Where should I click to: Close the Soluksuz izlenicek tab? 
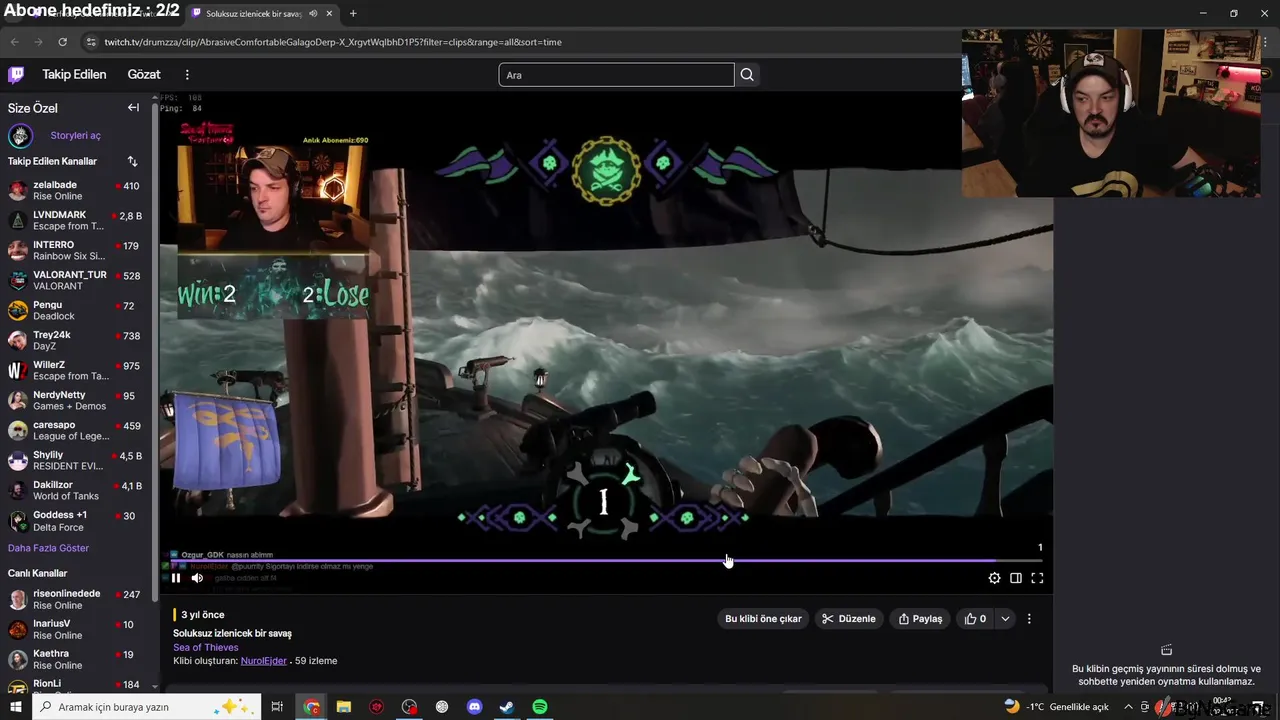tap(329, 14)
